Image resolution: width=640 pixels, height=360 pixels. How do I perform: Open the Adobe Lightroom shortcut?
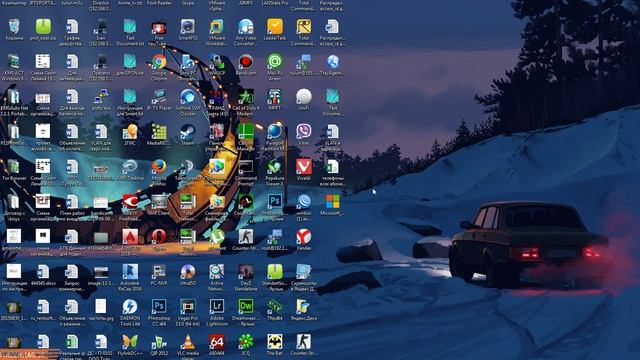217,307
